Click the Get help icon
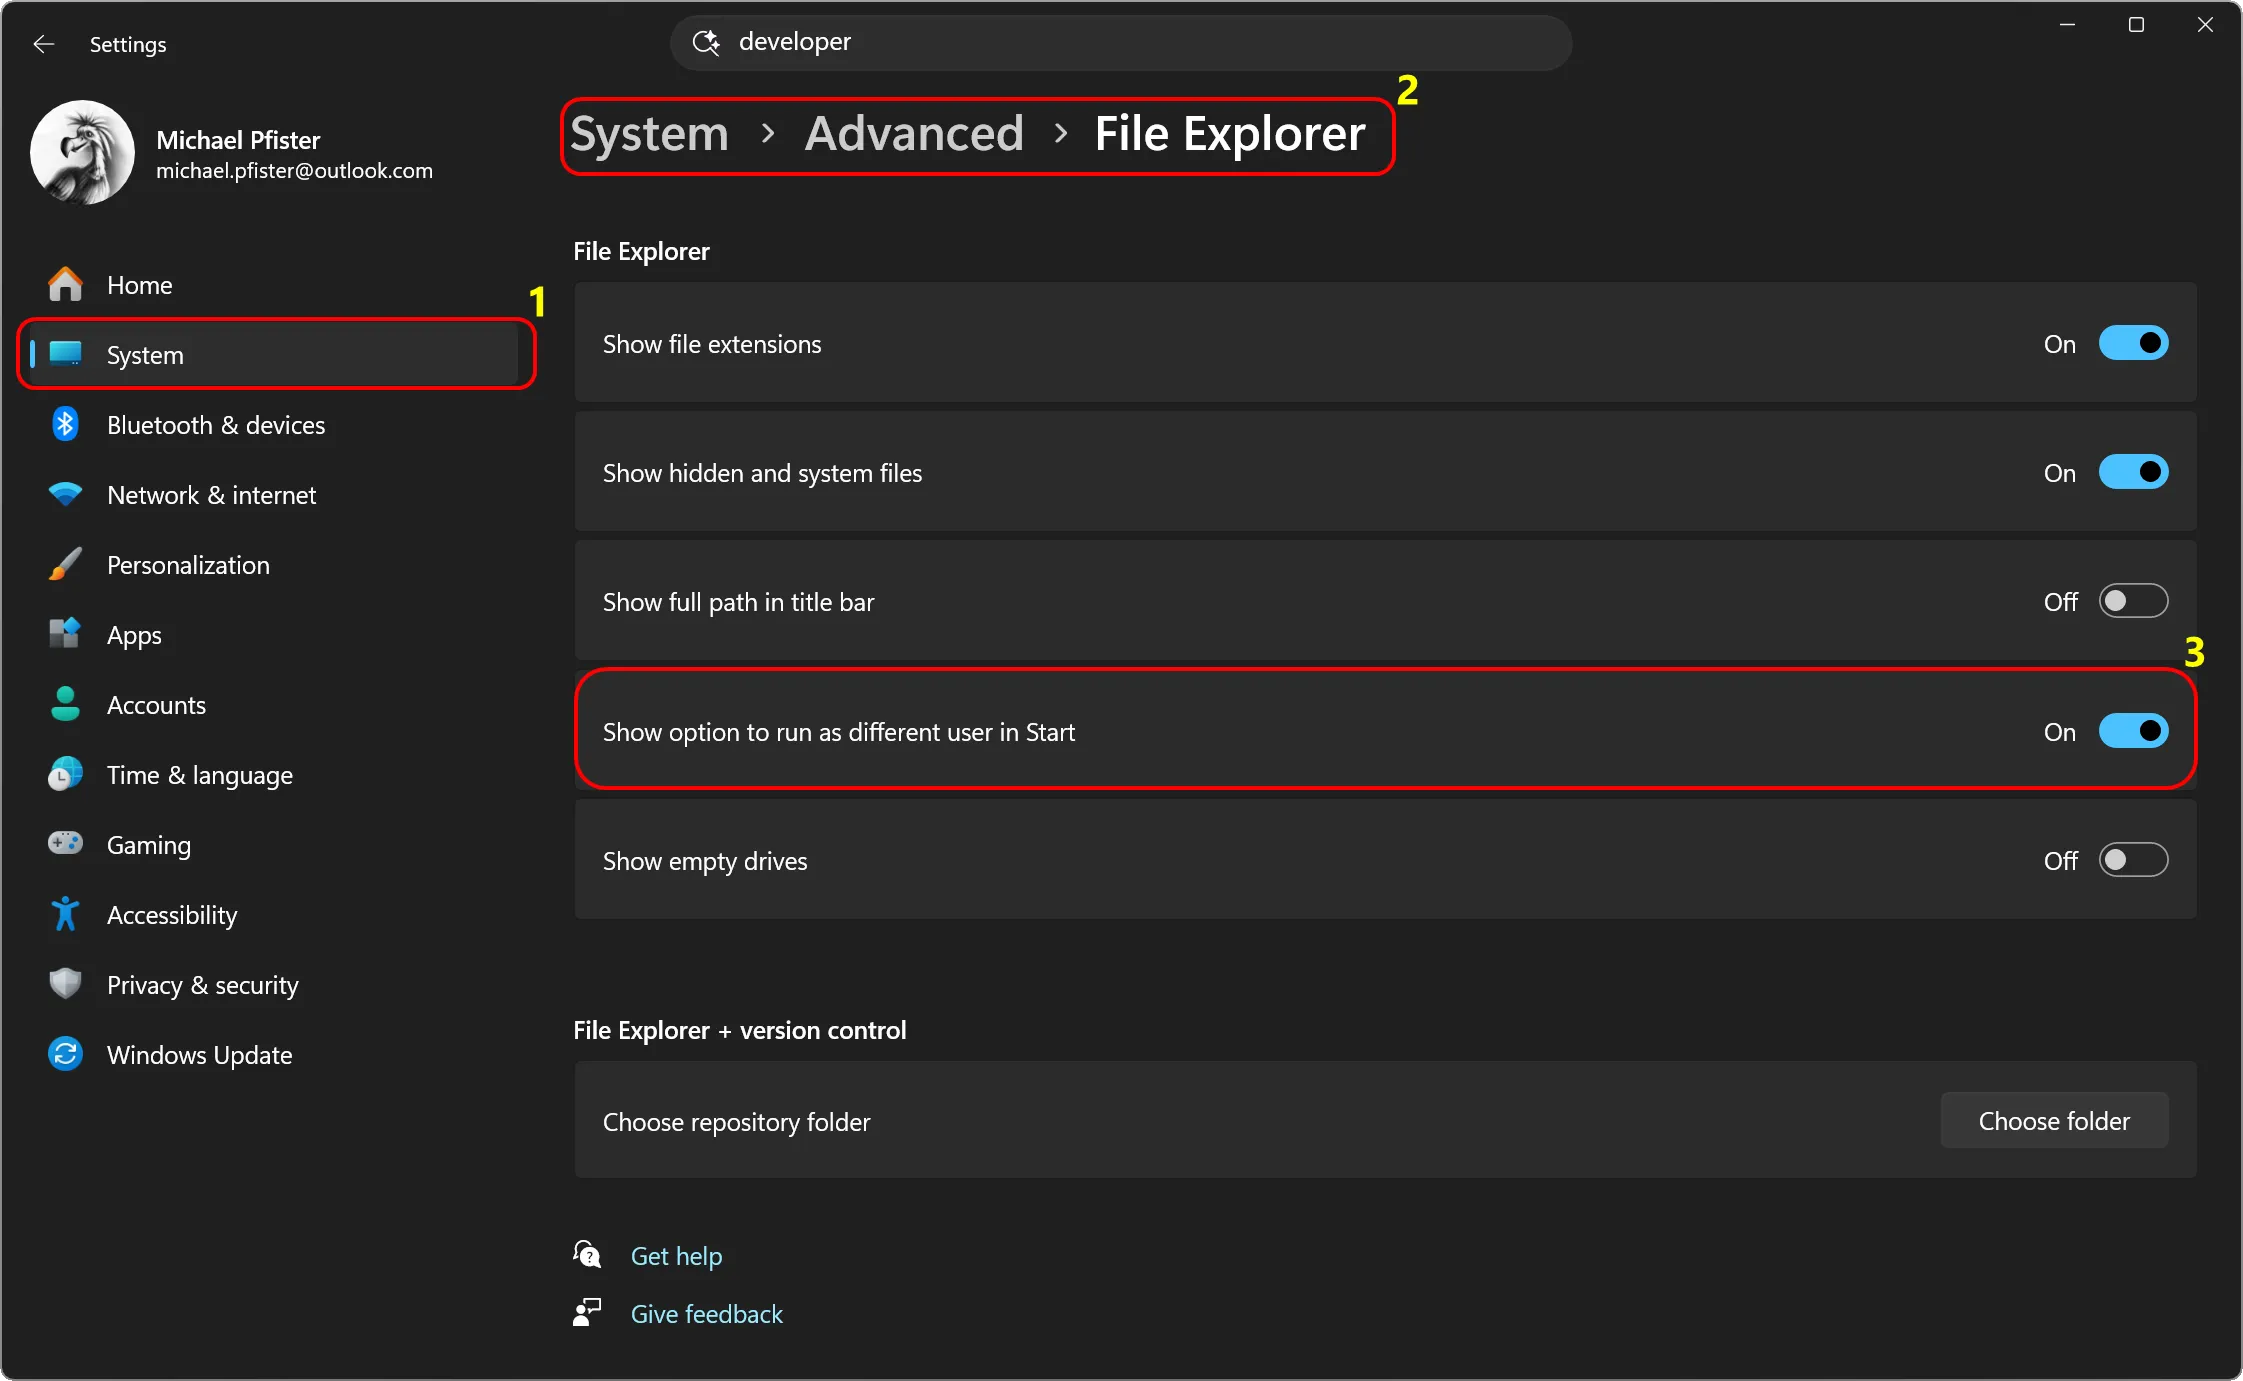This screenshot has height=1381, width=2243. click(x=587, y=1254)
